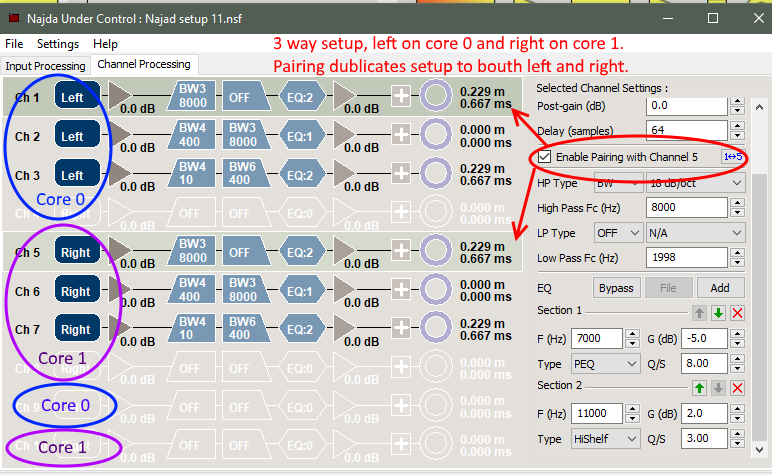Click the settings panel scrollbar down arrow
The image size is (772, 475).
(759, 449)
